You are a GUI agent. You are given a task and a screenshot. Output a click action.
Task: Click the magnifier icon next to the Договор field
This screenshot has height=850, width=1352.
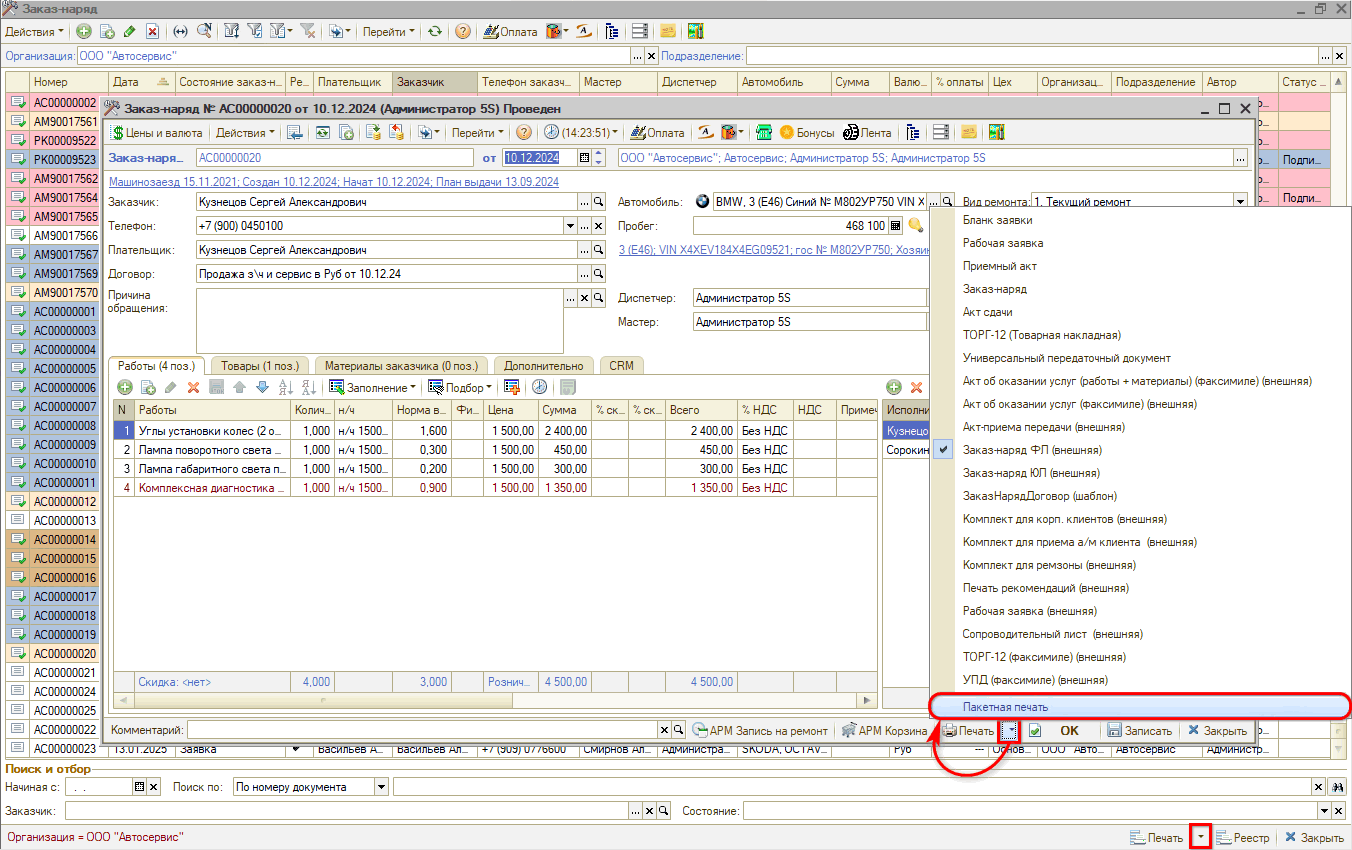pyautogui.click(x=599, y=274)
